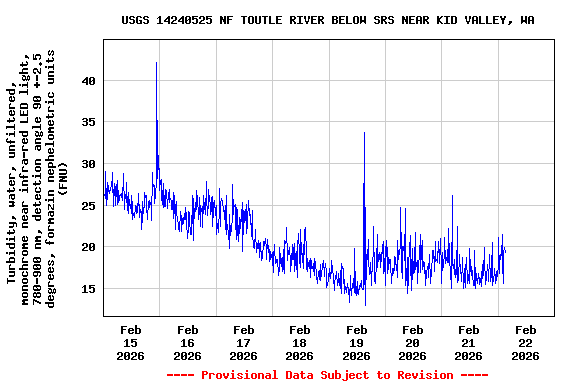This screenshot has height=384, width=576.
Task: Click the y-axis label 15
Action: click(89, 289)
